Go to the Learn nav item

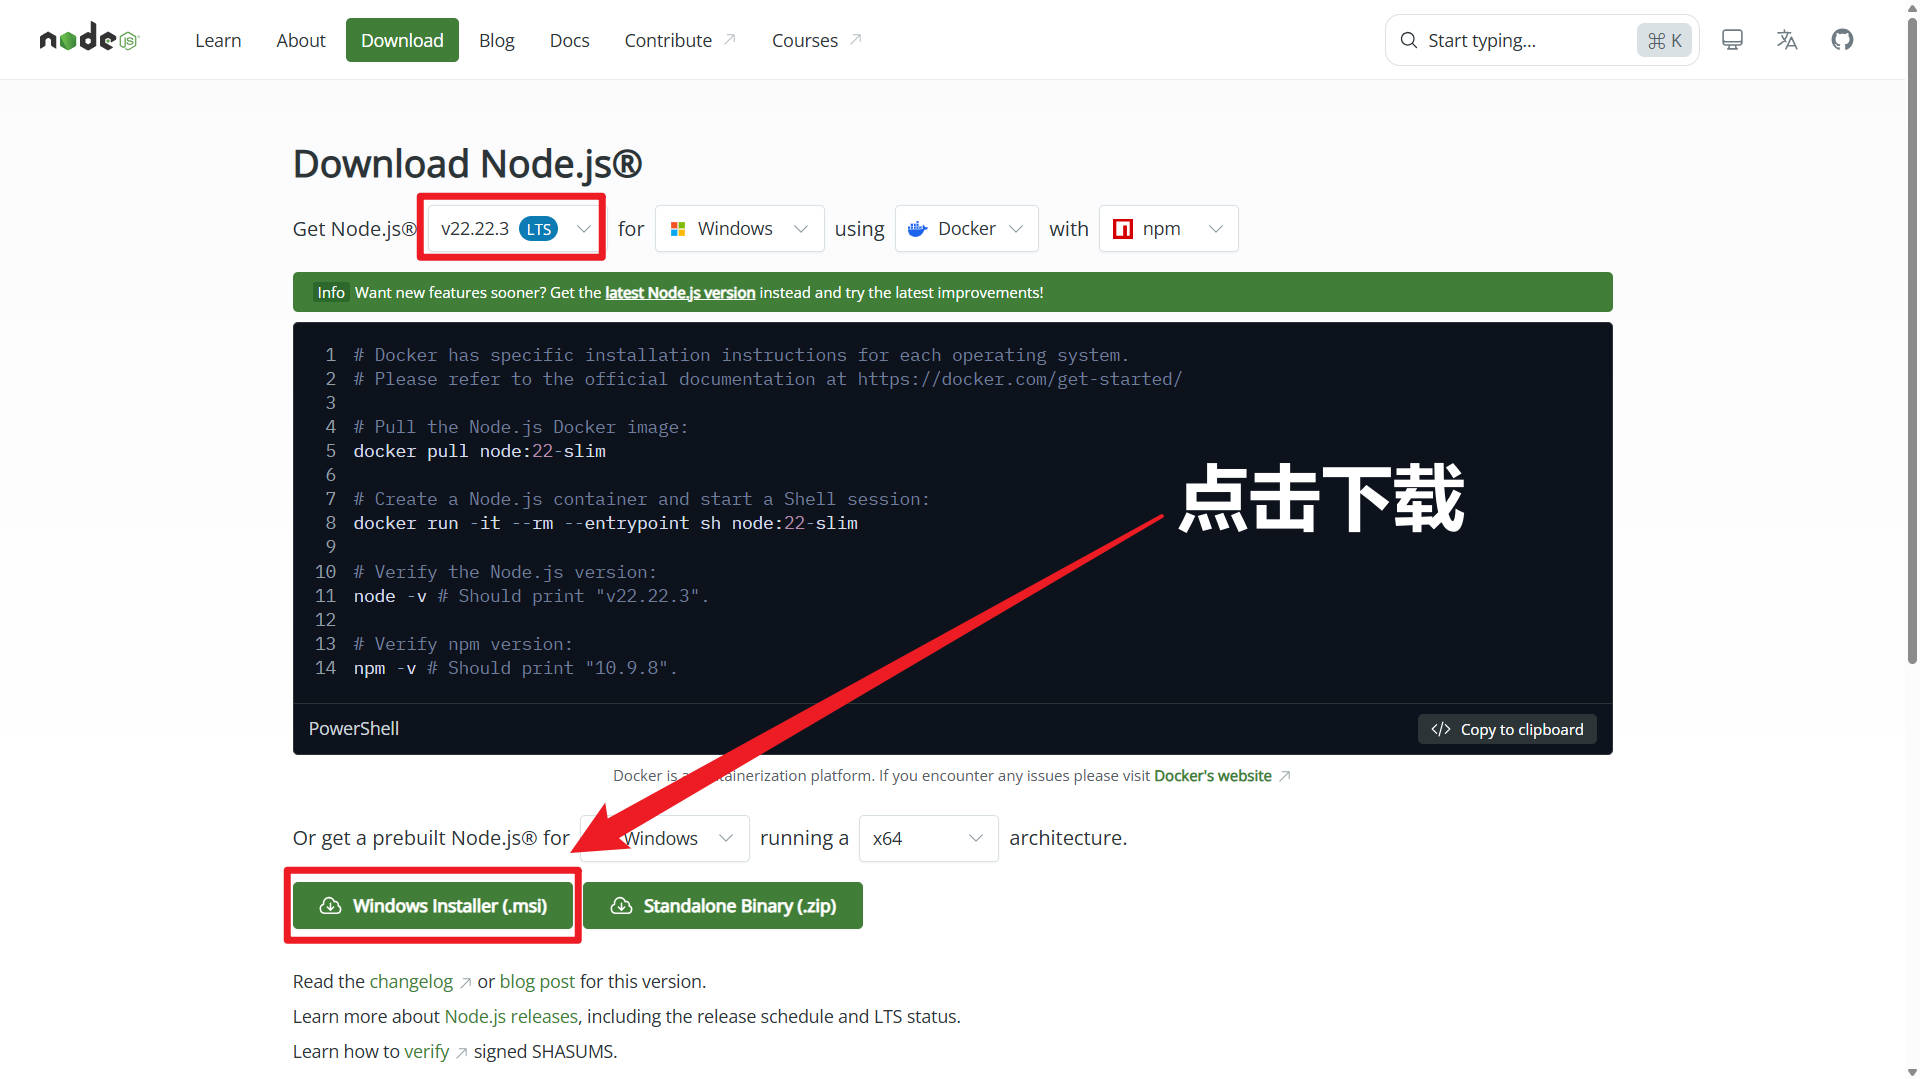(x=218, y=40)
